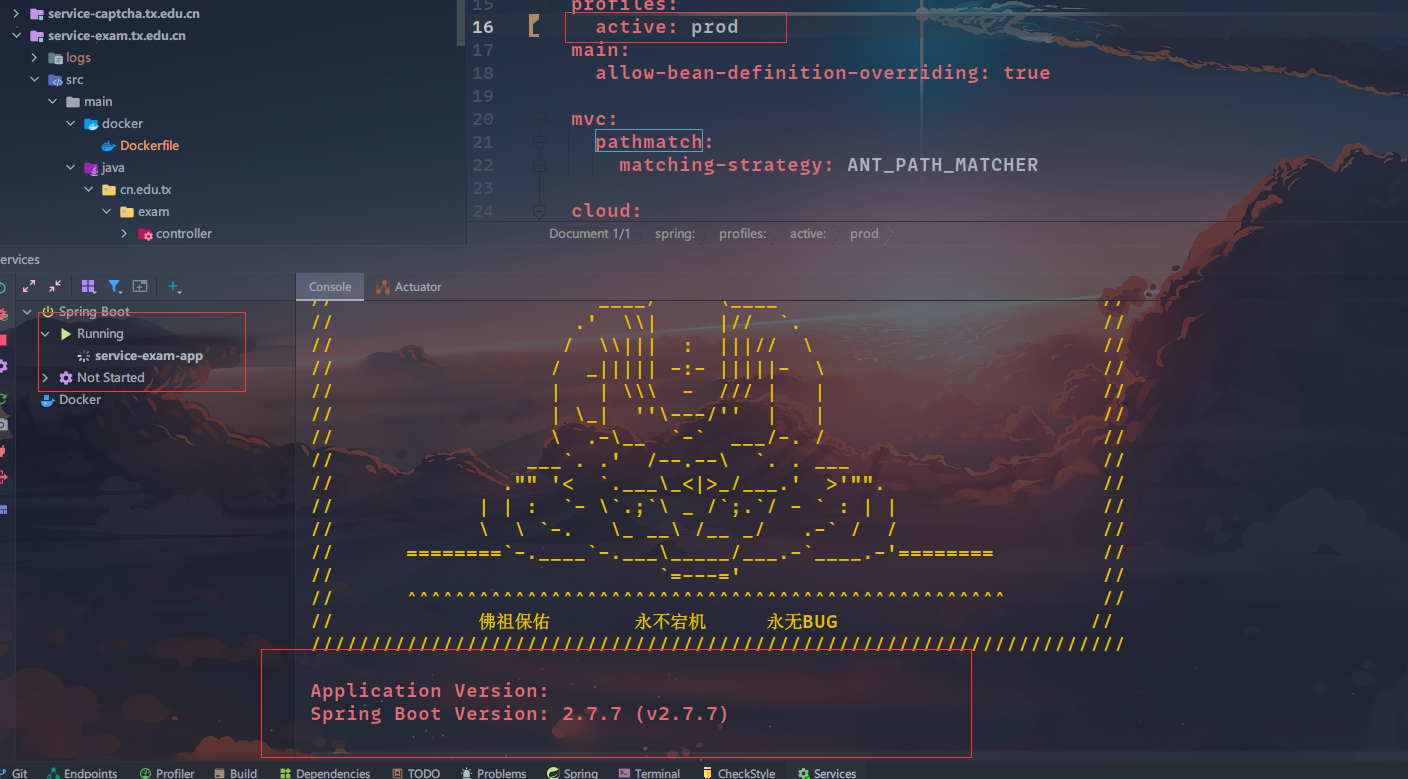
Task: Open Dockerfile in the project tree
Action: pos(149,146)
